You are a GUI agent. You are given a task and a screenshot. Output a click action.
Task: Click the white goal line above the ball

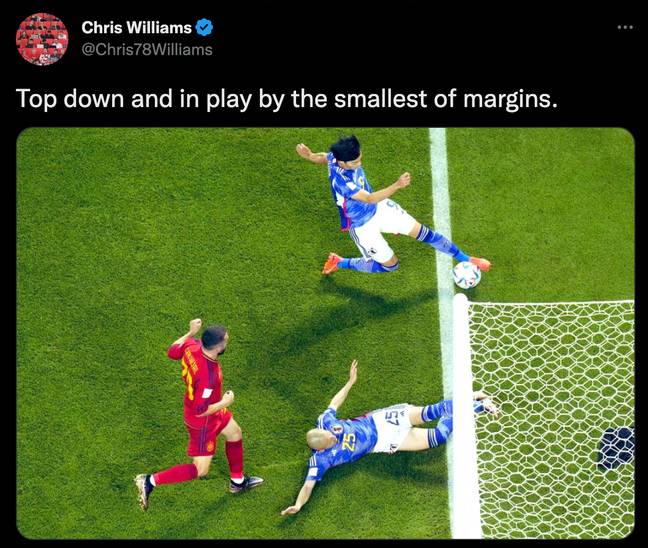pyautogui.click(x=440, y=194)
